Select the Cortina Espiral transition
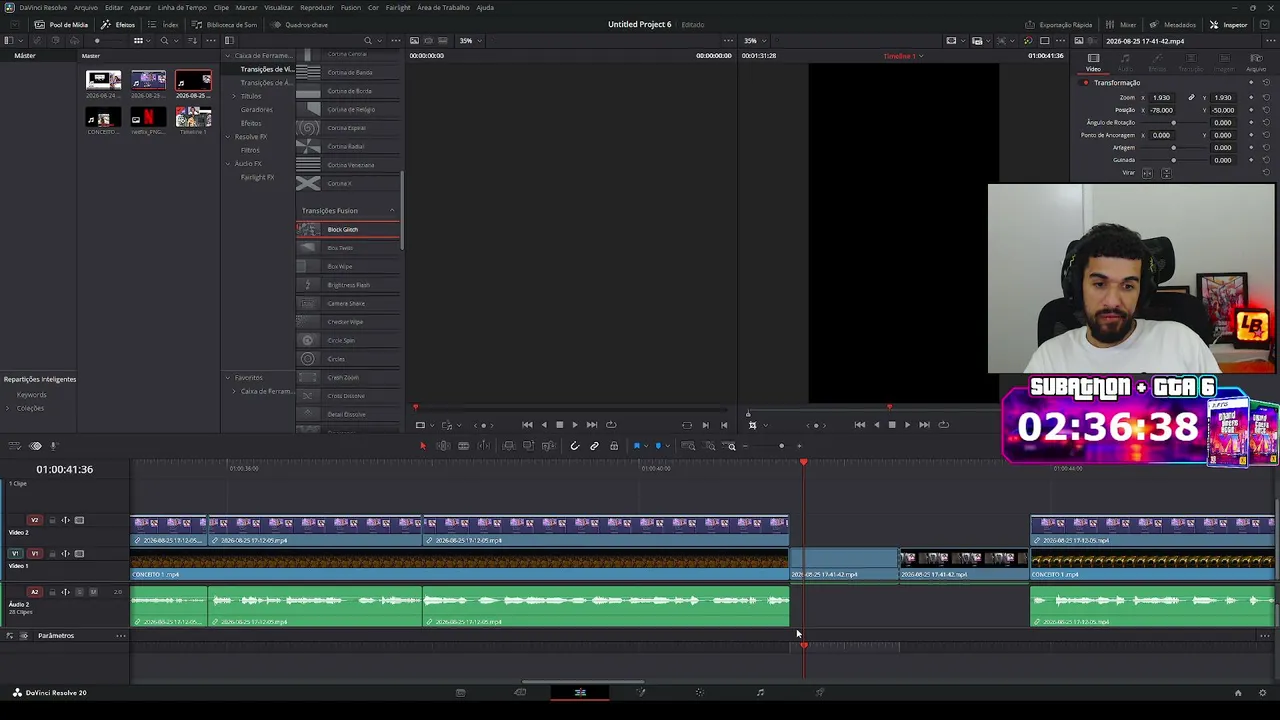 point(348,128)
